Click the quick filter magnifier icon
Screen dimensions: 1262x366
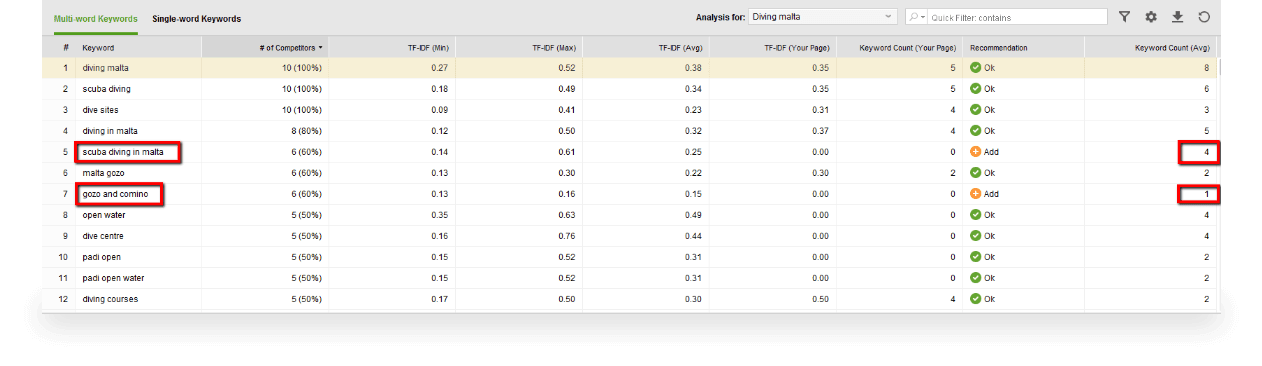coord(915,17)
